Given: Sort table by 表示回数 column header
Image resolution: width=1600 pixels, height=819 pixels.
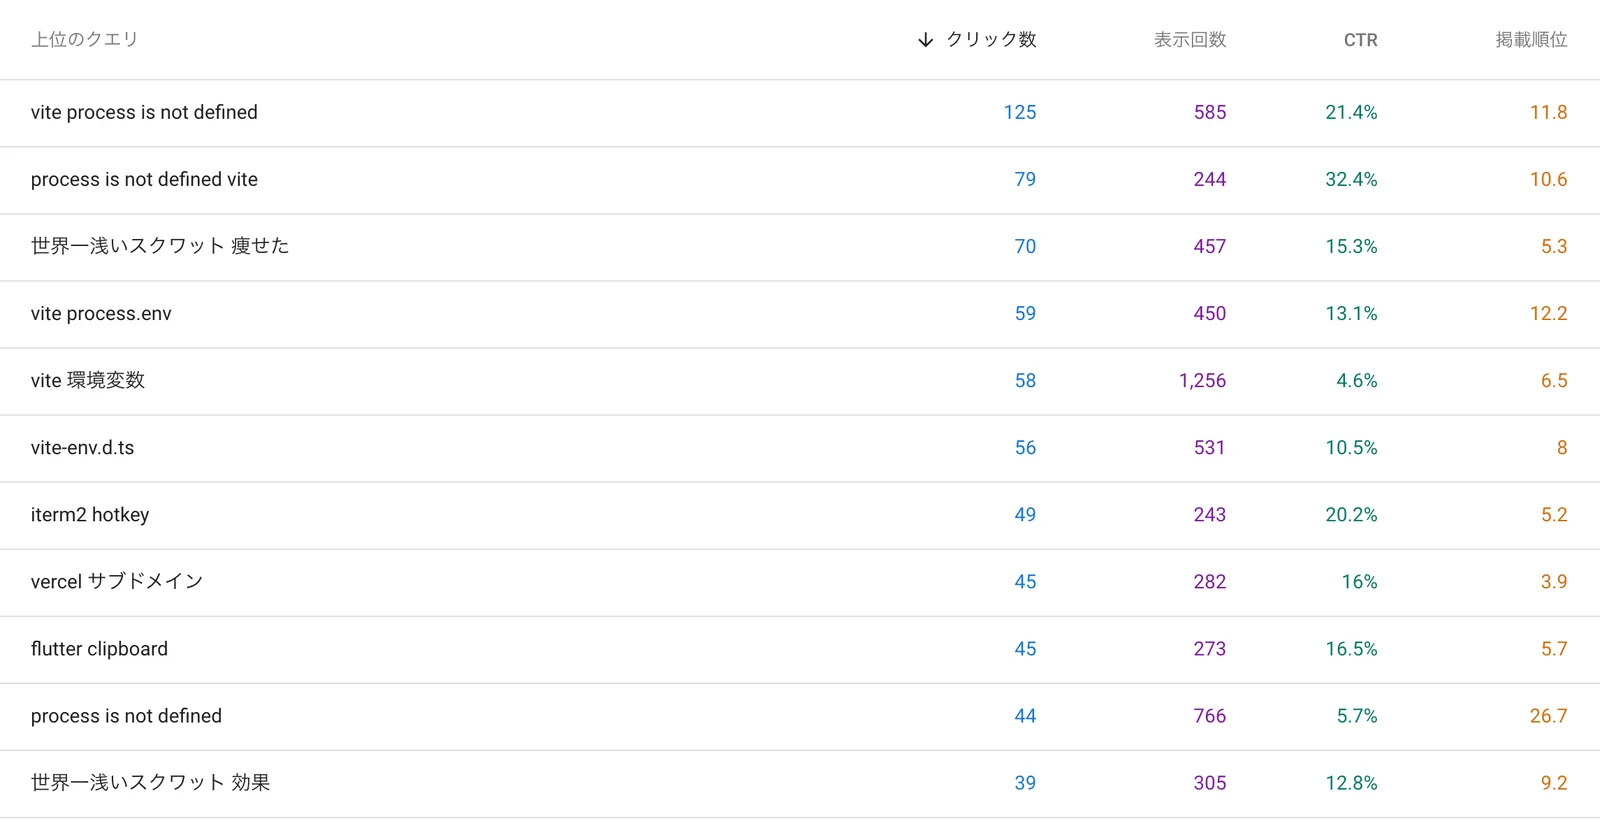Looking at the screenshot, I should (x=1189, y=40).
